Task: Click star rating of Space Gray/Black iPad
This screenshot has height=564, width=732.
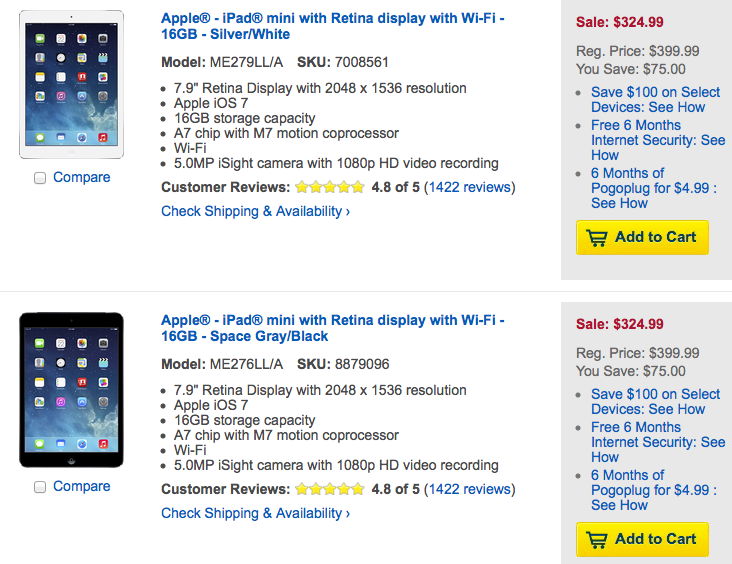Action: (x=329, y=489)
